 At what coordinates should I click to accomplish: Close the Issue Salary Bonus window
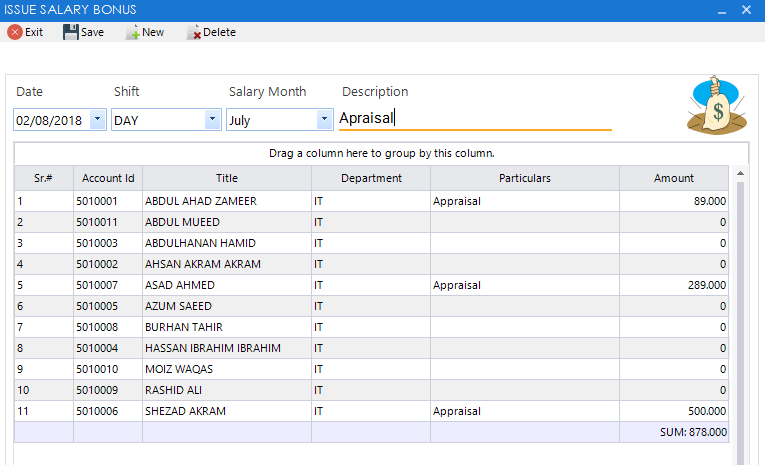[747, 9]
